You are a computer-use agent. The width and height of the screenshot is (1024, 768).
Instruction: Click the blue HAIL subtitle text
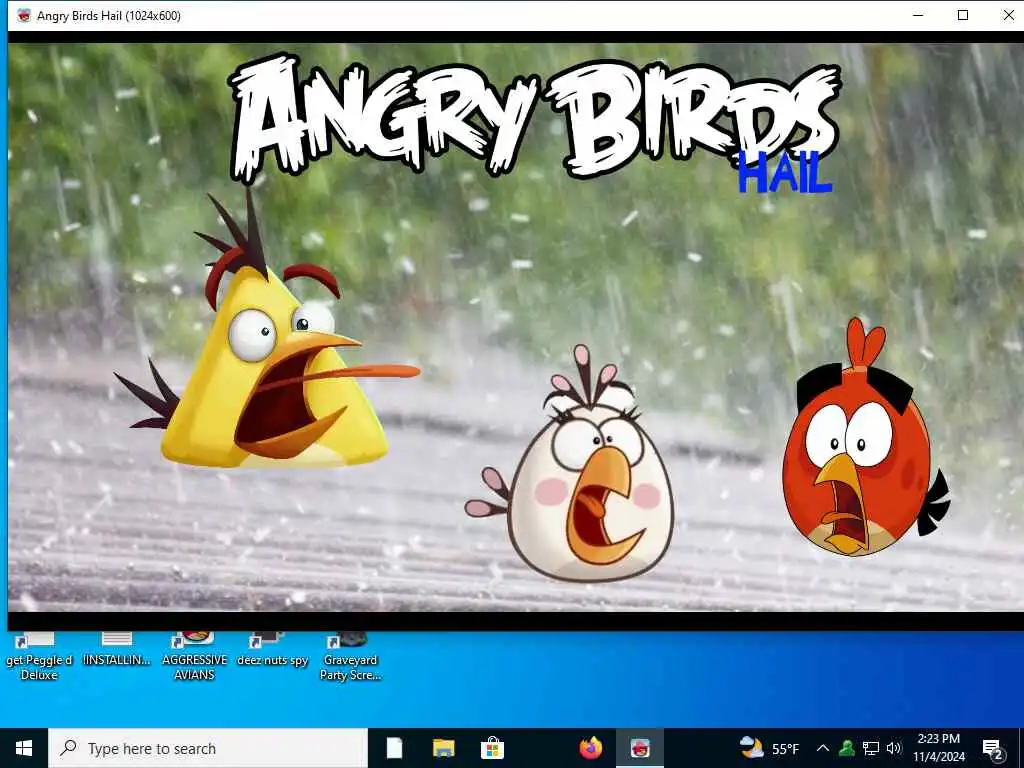tap(786, 173)
